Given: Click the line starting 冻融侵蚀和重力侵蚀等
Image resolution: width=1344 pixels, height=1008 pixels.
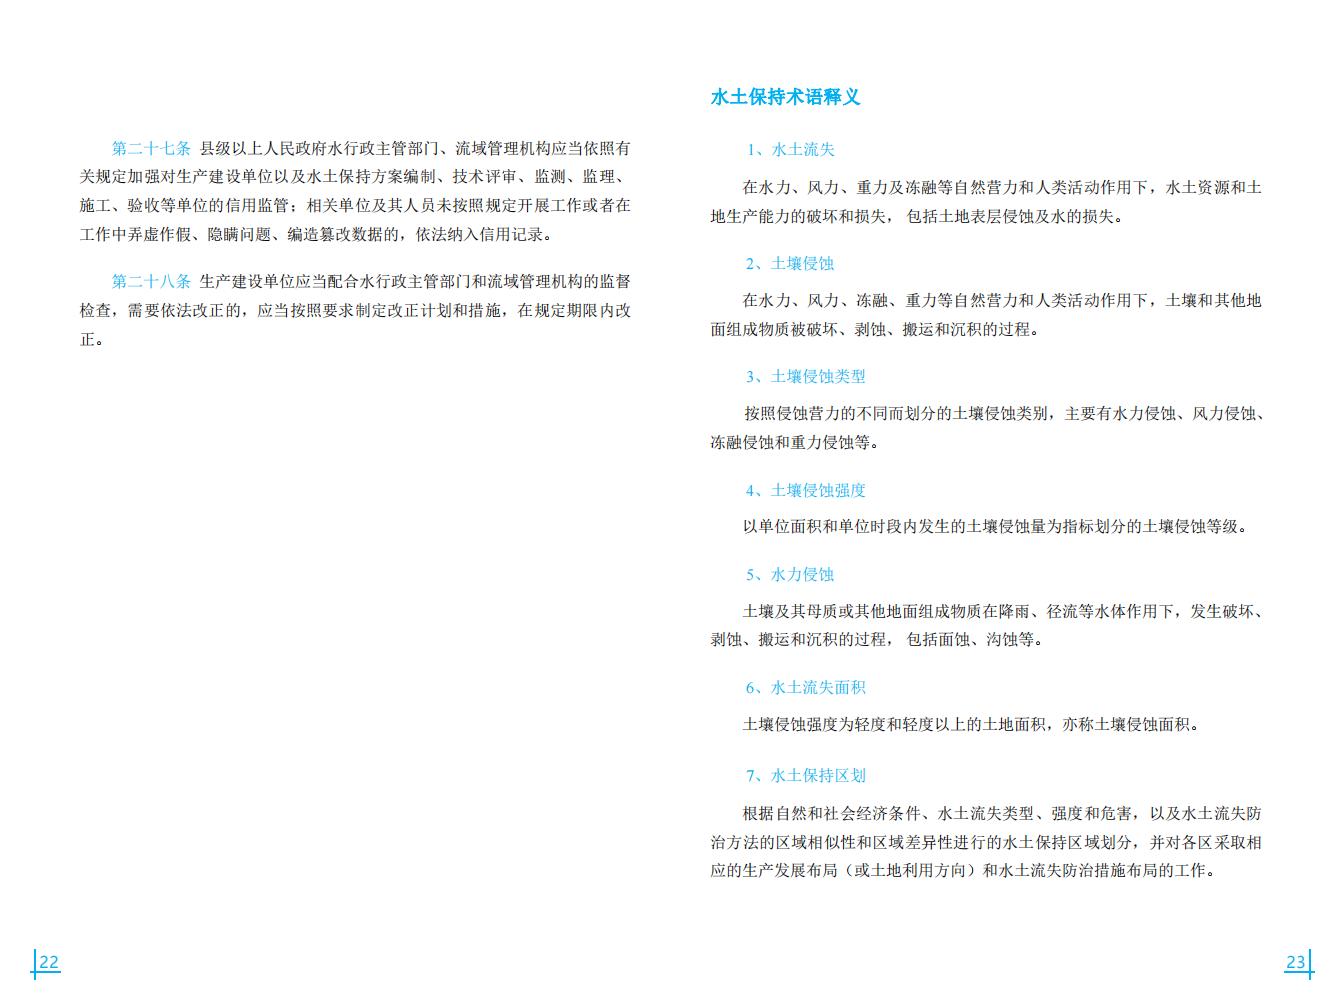Looking at the screenshot, I should tap(795, 443).
